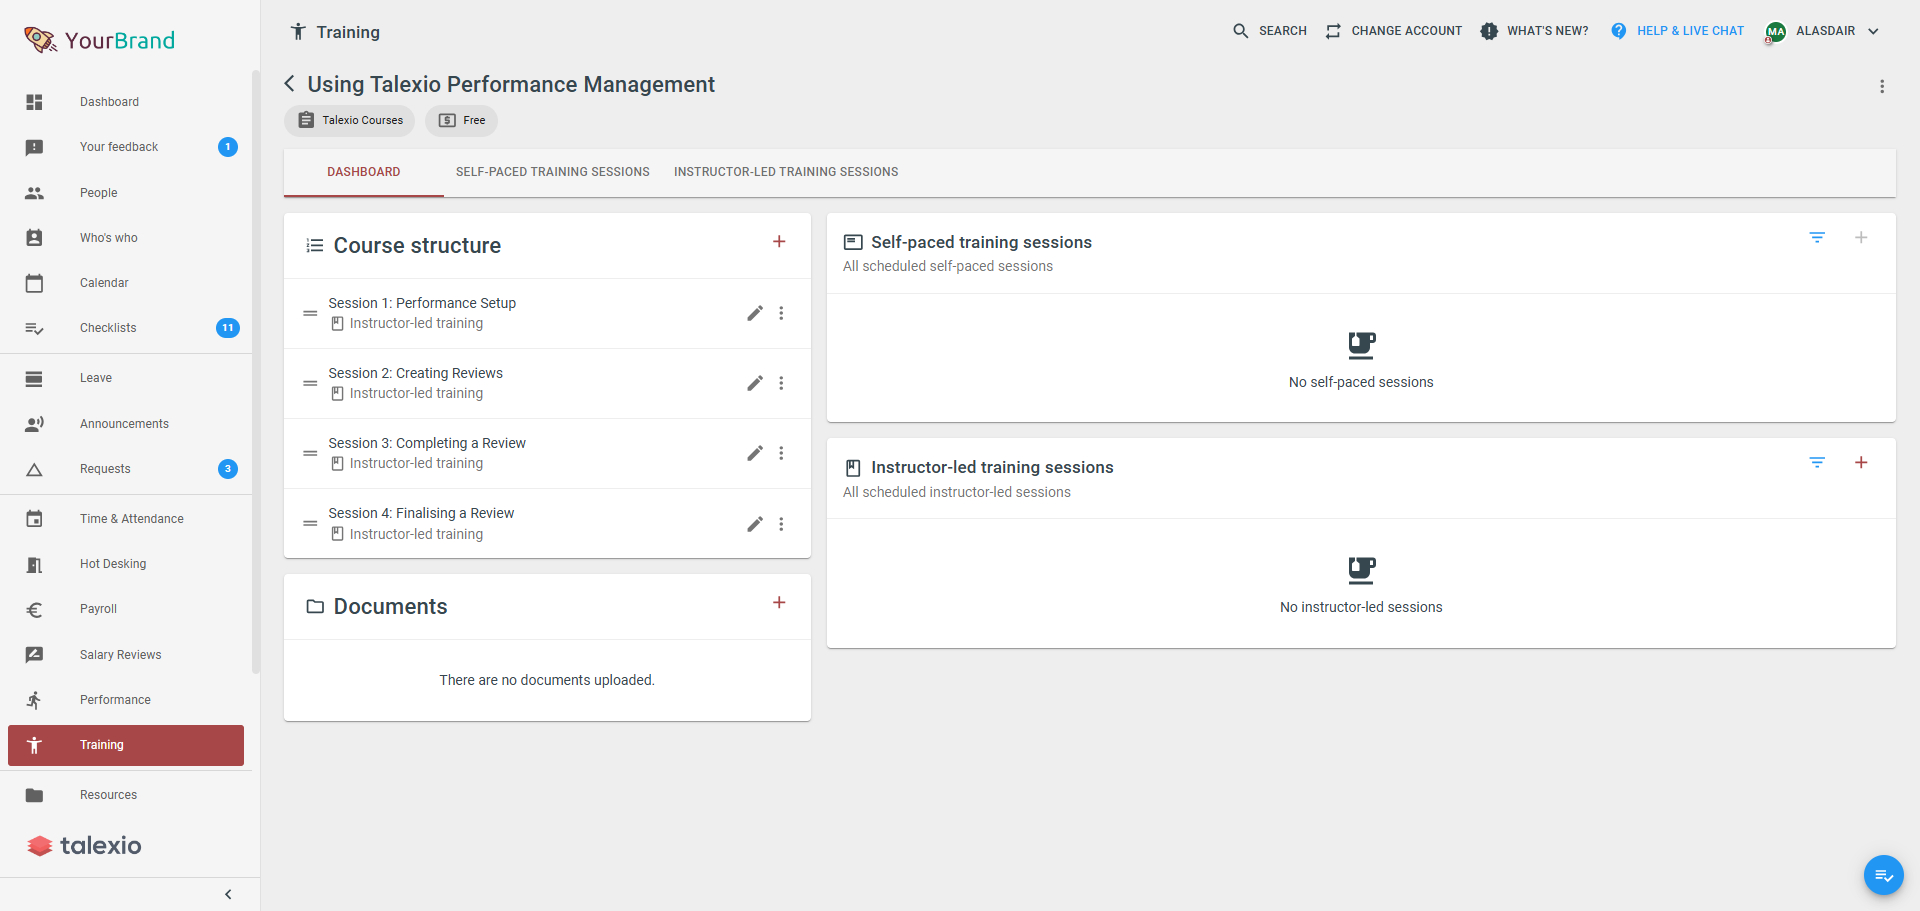The image size is (1920, 911).
Task: Click the Requests triangle icon
Action: 34,469
